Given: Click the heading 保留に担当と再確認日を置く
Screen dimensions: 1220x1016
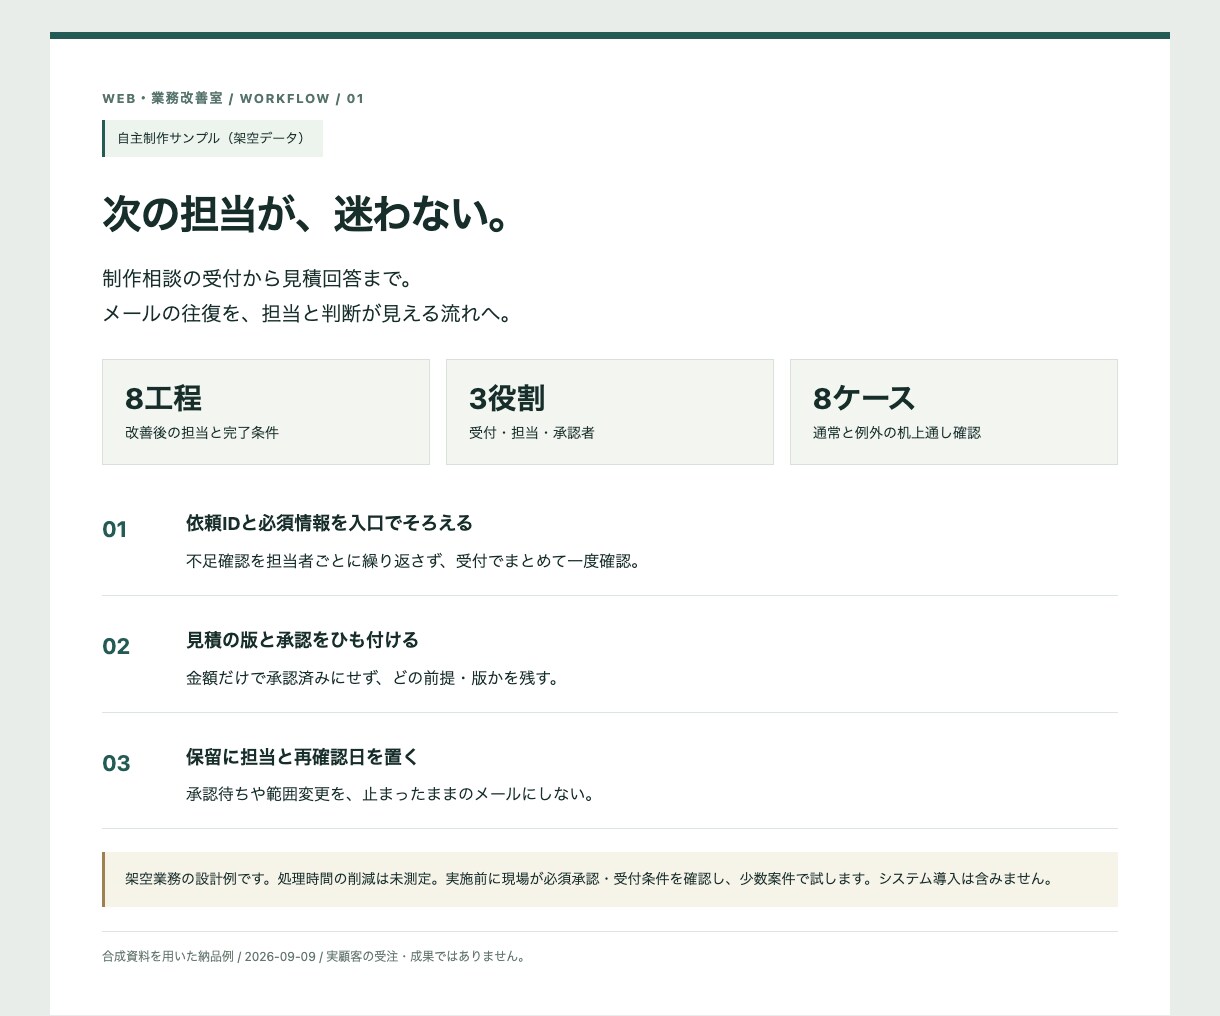Looking at the screenshot, I should pyautogui.click(x=302, y=757).
